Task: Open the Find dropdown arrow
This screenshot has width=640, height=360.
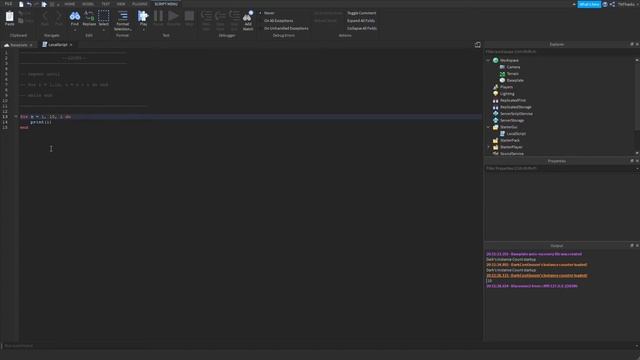Action: pyautogui.click(x=75, y=30)
